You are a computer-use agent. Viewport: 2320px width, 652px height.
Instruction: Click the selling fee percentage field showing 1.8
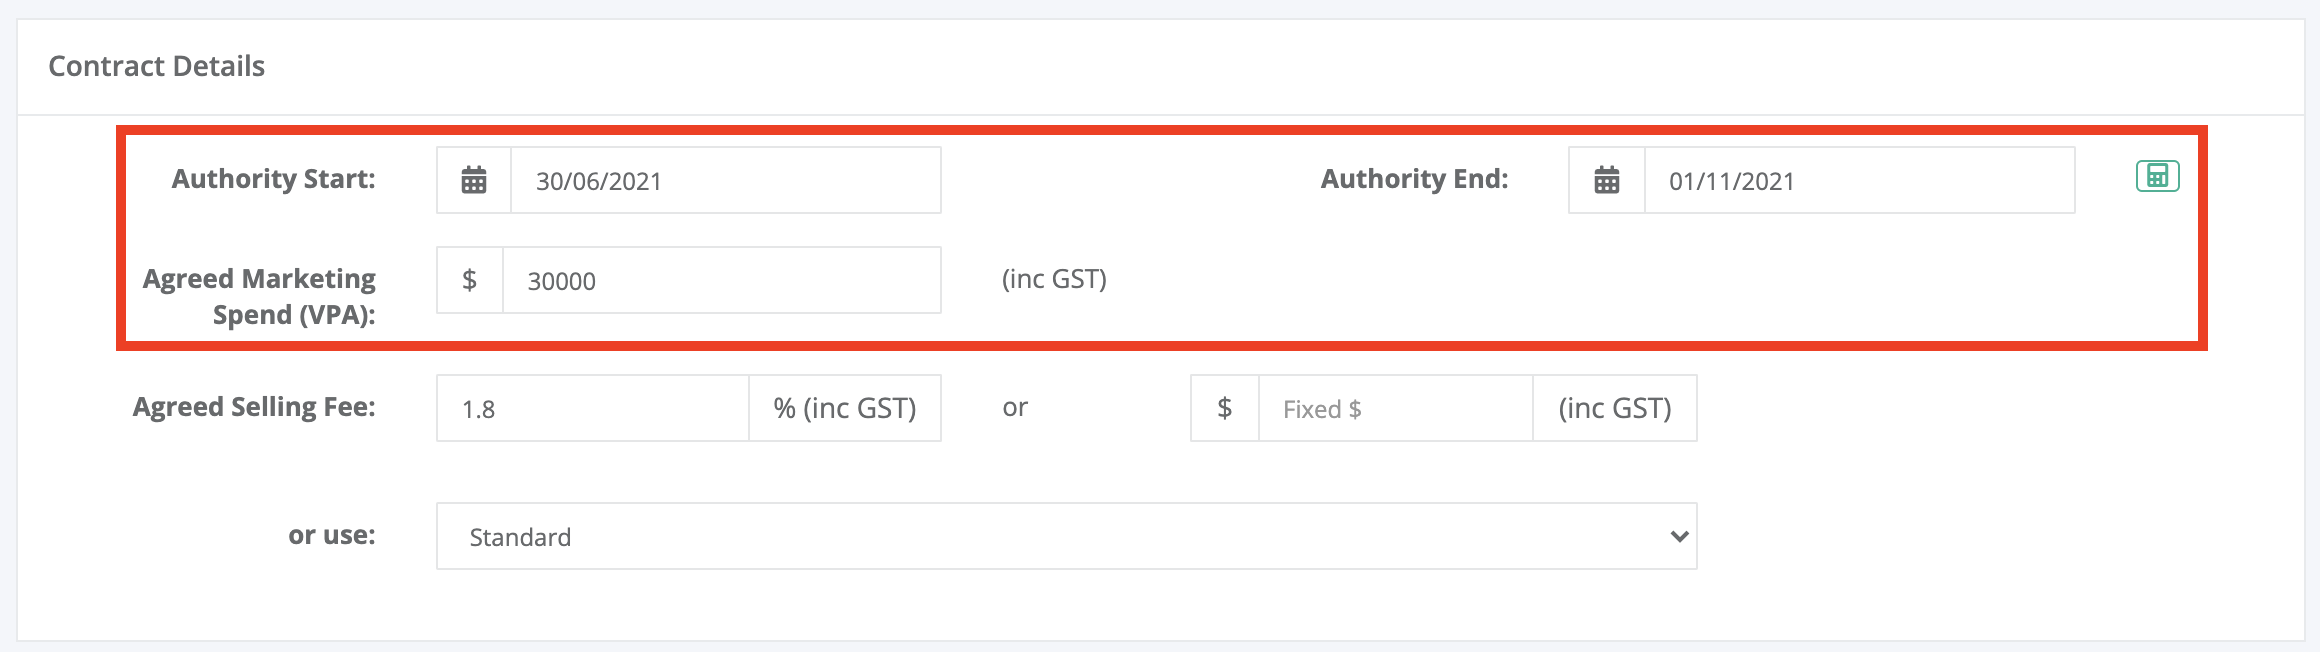(593, 408)
